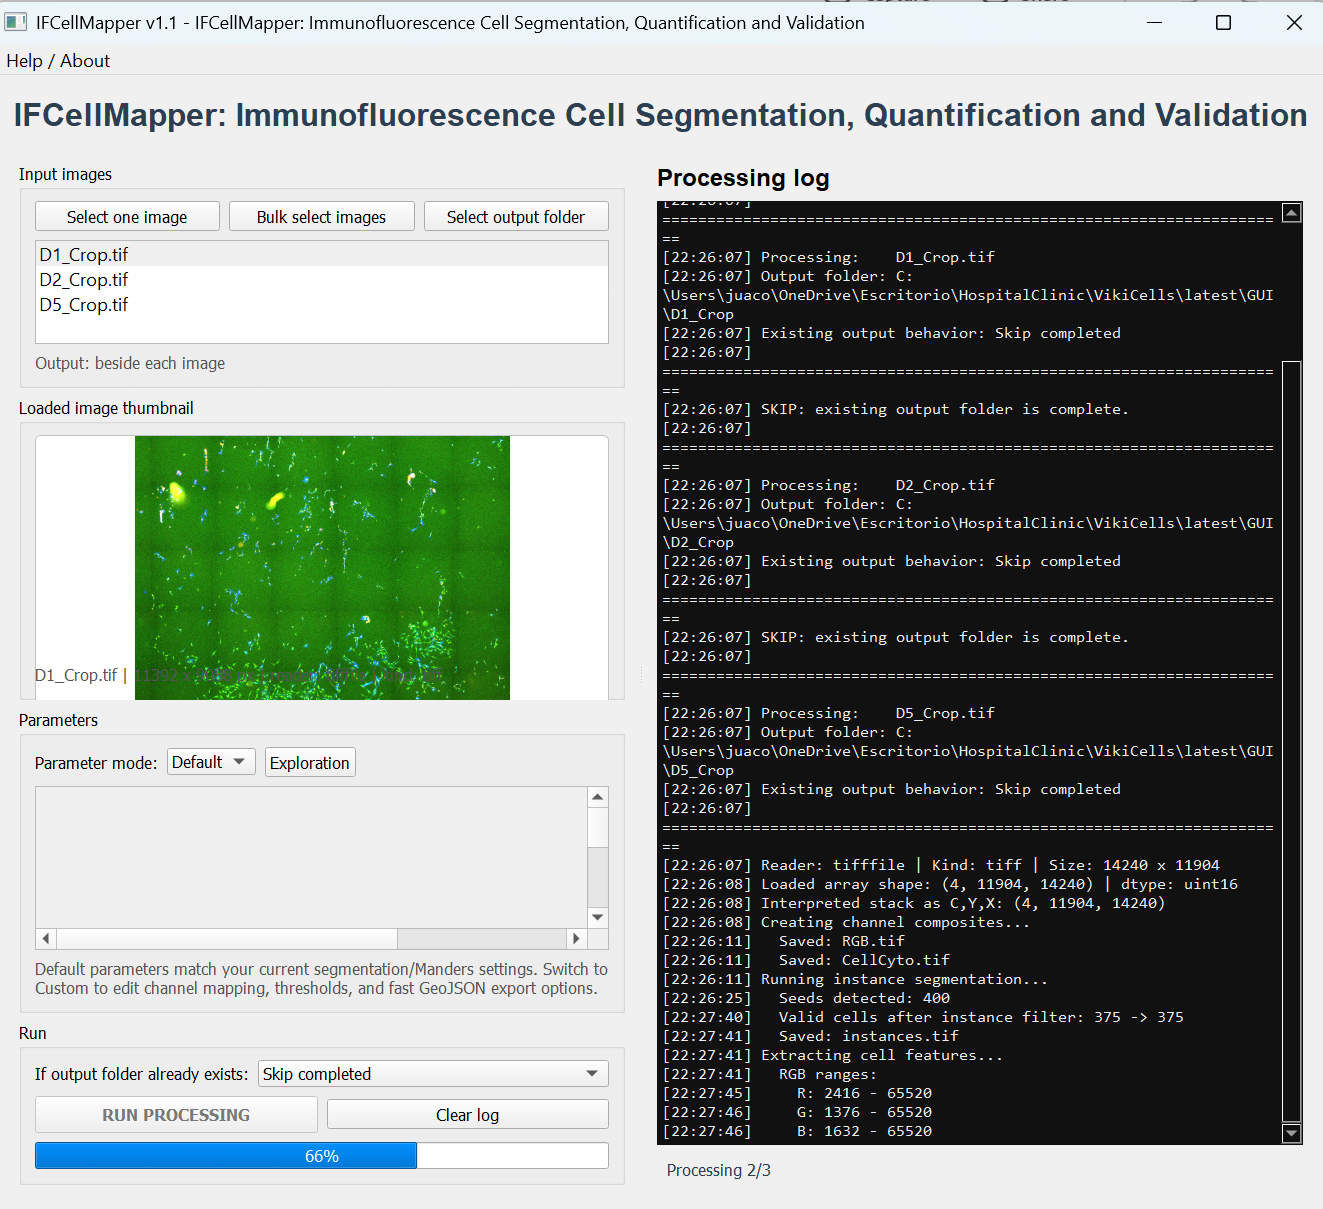Click the 'Output: beside each image' label
The width and height of the screenshot is (1323, 1209).
click(130, 363)
